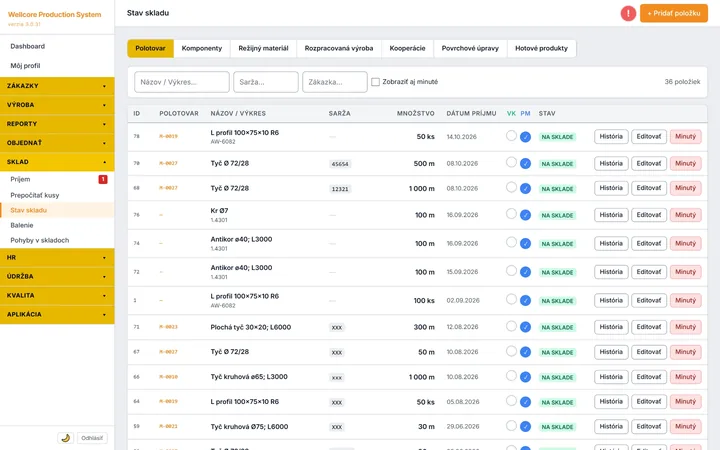
Task: Toggle PM checkmark for Tyč kruhová ø65 row
Action: click(x=525, y=377)
